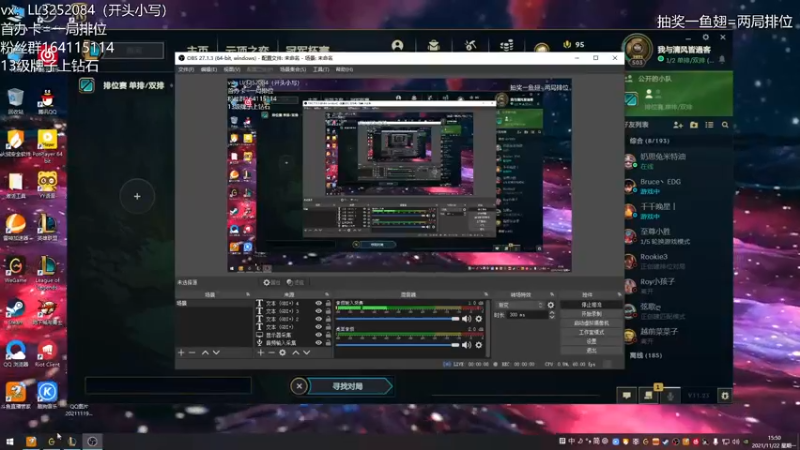
Task: Open add friend icon in friends list
Action: point(678,124)
